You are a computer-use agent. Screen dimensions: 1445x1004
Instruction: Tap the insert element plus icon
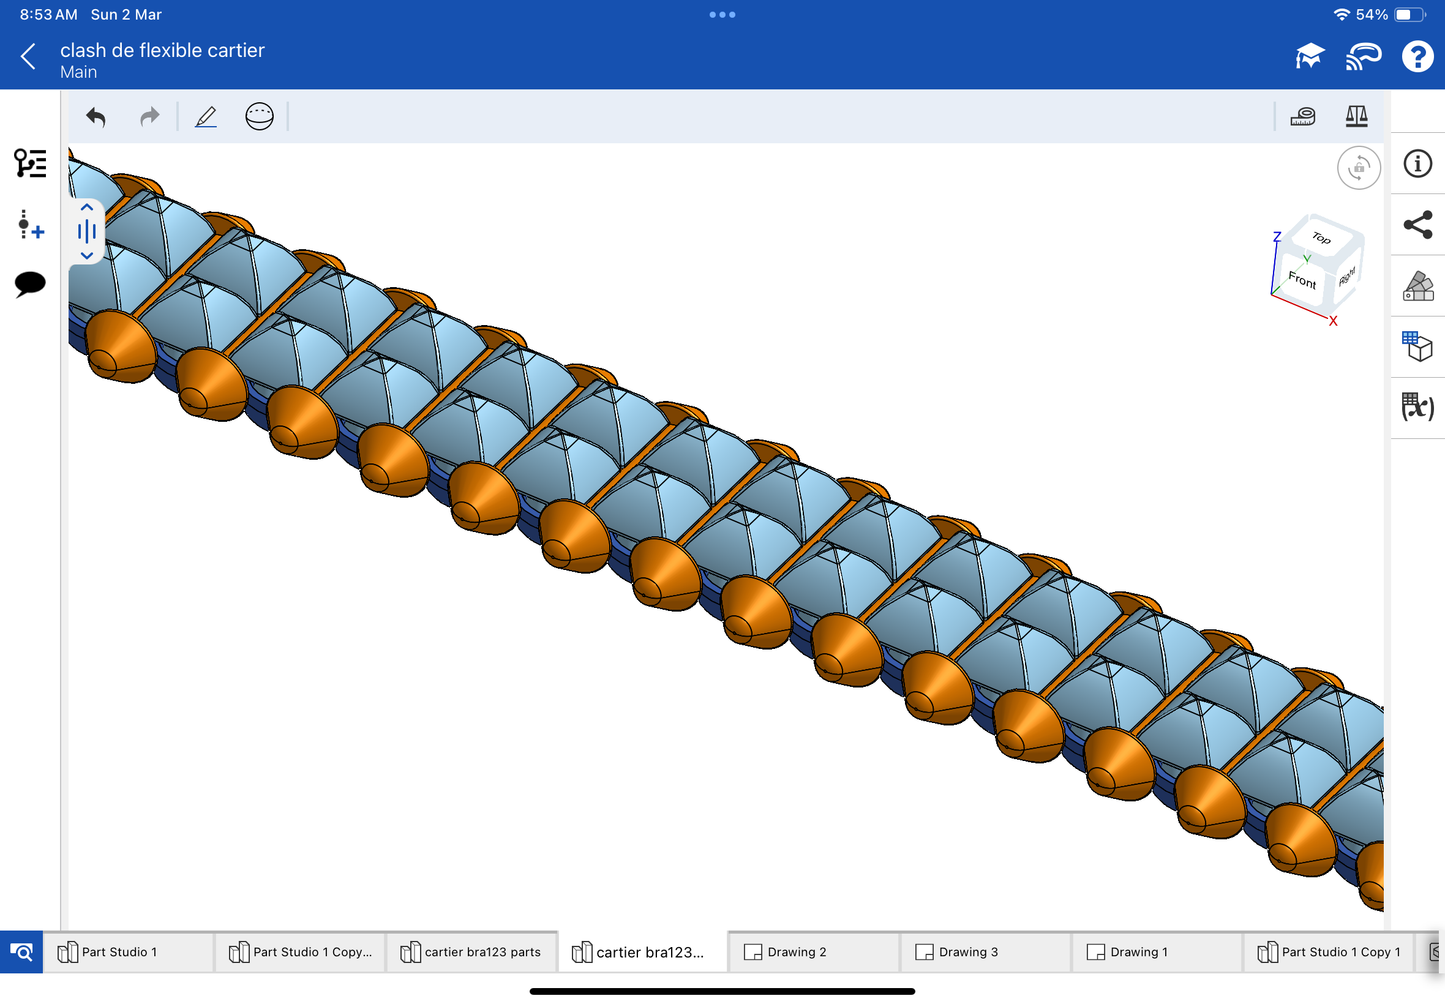30,225
